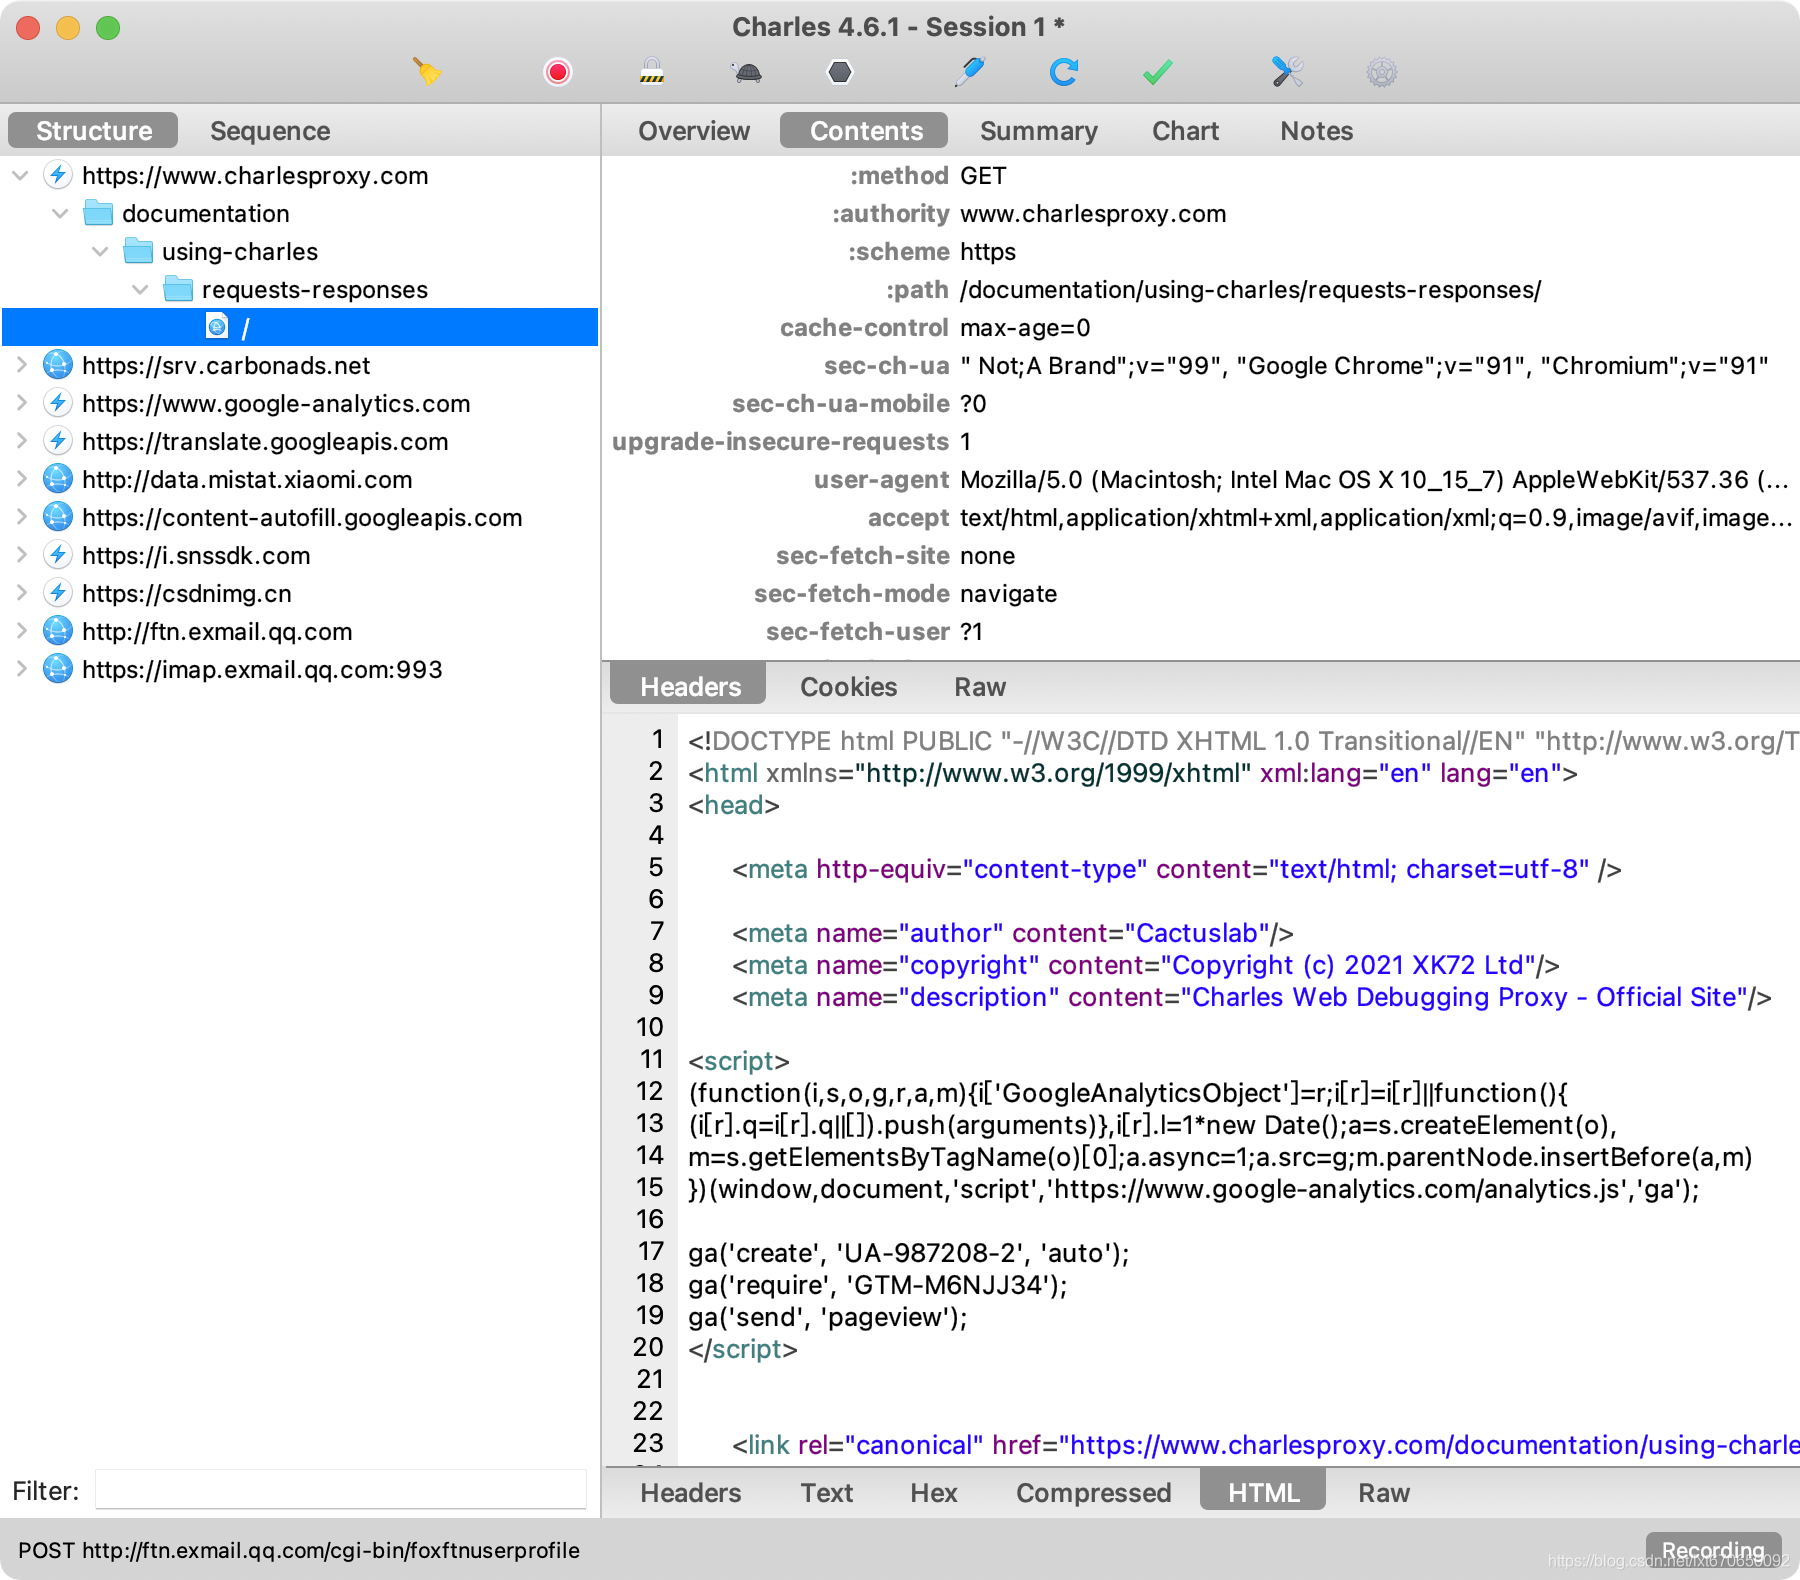This screenshot has width=1800, height=1580.
Task: Expand the data.mistat.xiaomi.com host
Action: click(21, 480)
